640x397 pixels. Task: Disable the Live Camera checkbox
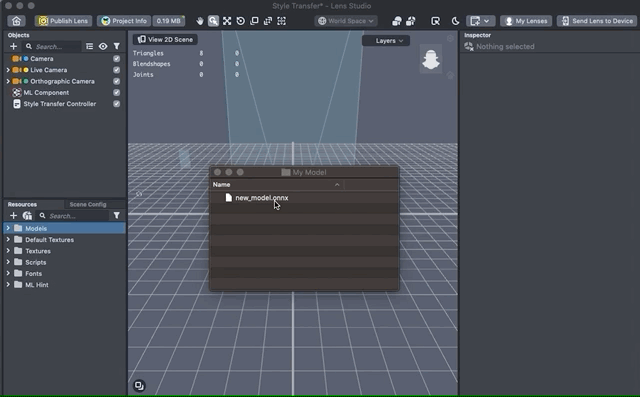click(117, 70)
